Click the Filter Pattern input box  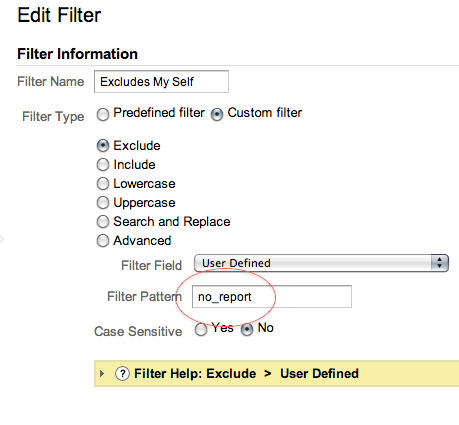[x=272, y=297]
